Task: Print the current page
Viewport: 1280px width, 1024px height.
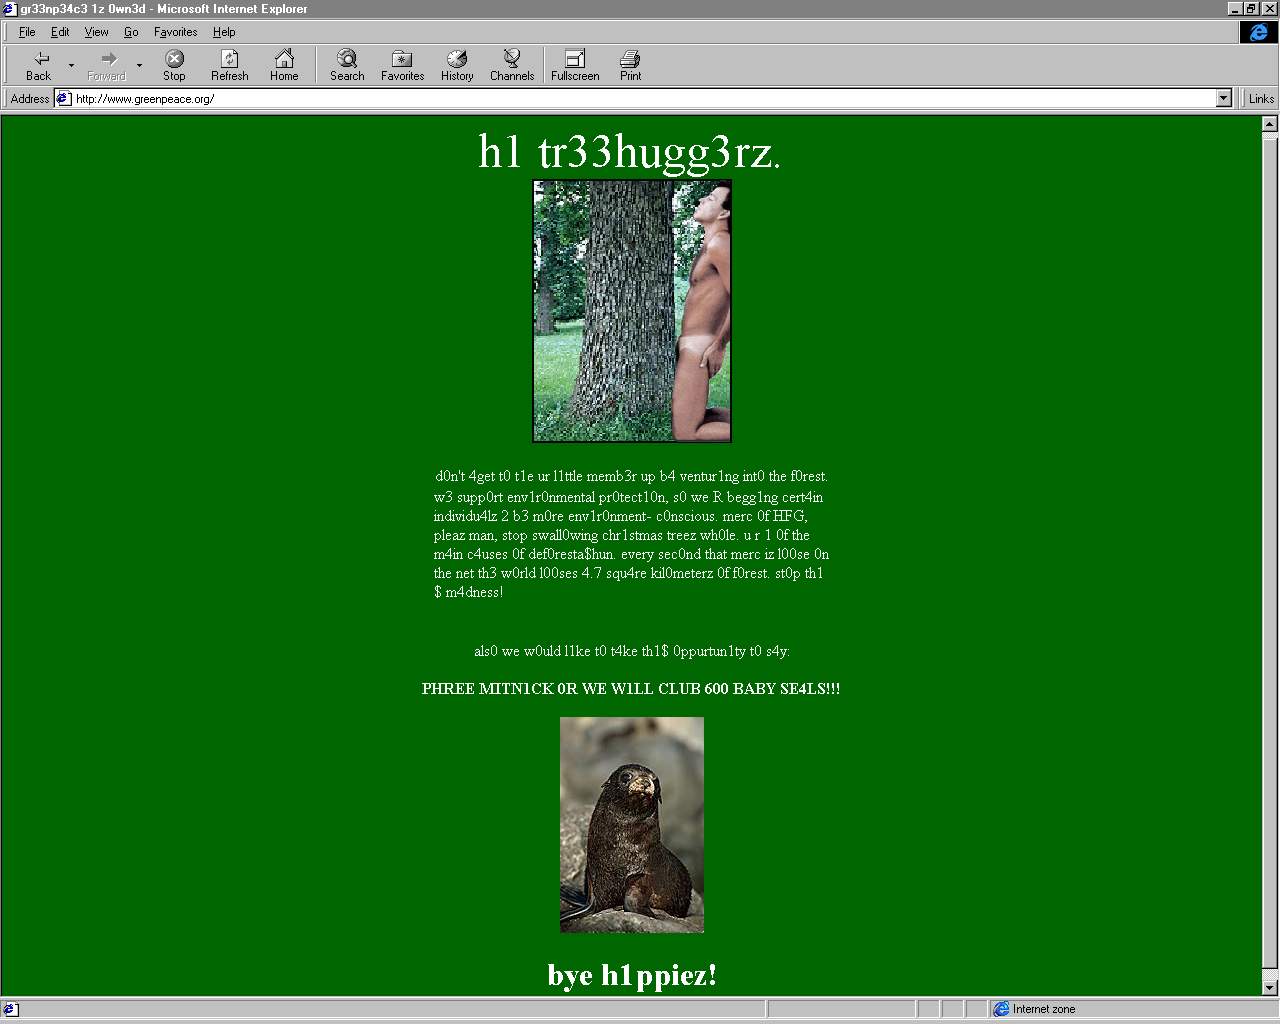Action: 630,65
